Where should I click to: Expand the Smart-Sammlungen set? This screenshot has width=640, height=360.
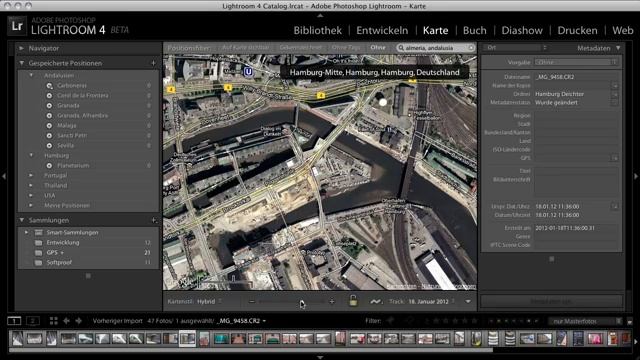[x=27, y=232]
